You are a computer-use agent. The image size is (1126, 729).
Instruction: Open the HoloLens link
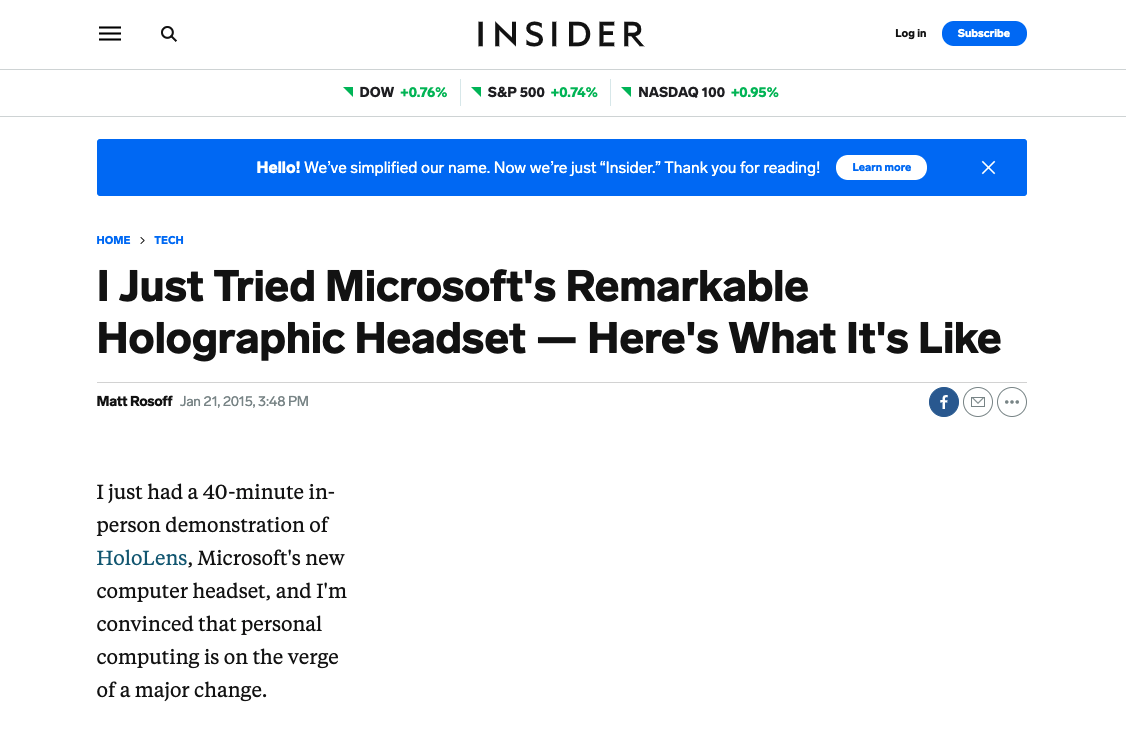(x=141, y=557)
